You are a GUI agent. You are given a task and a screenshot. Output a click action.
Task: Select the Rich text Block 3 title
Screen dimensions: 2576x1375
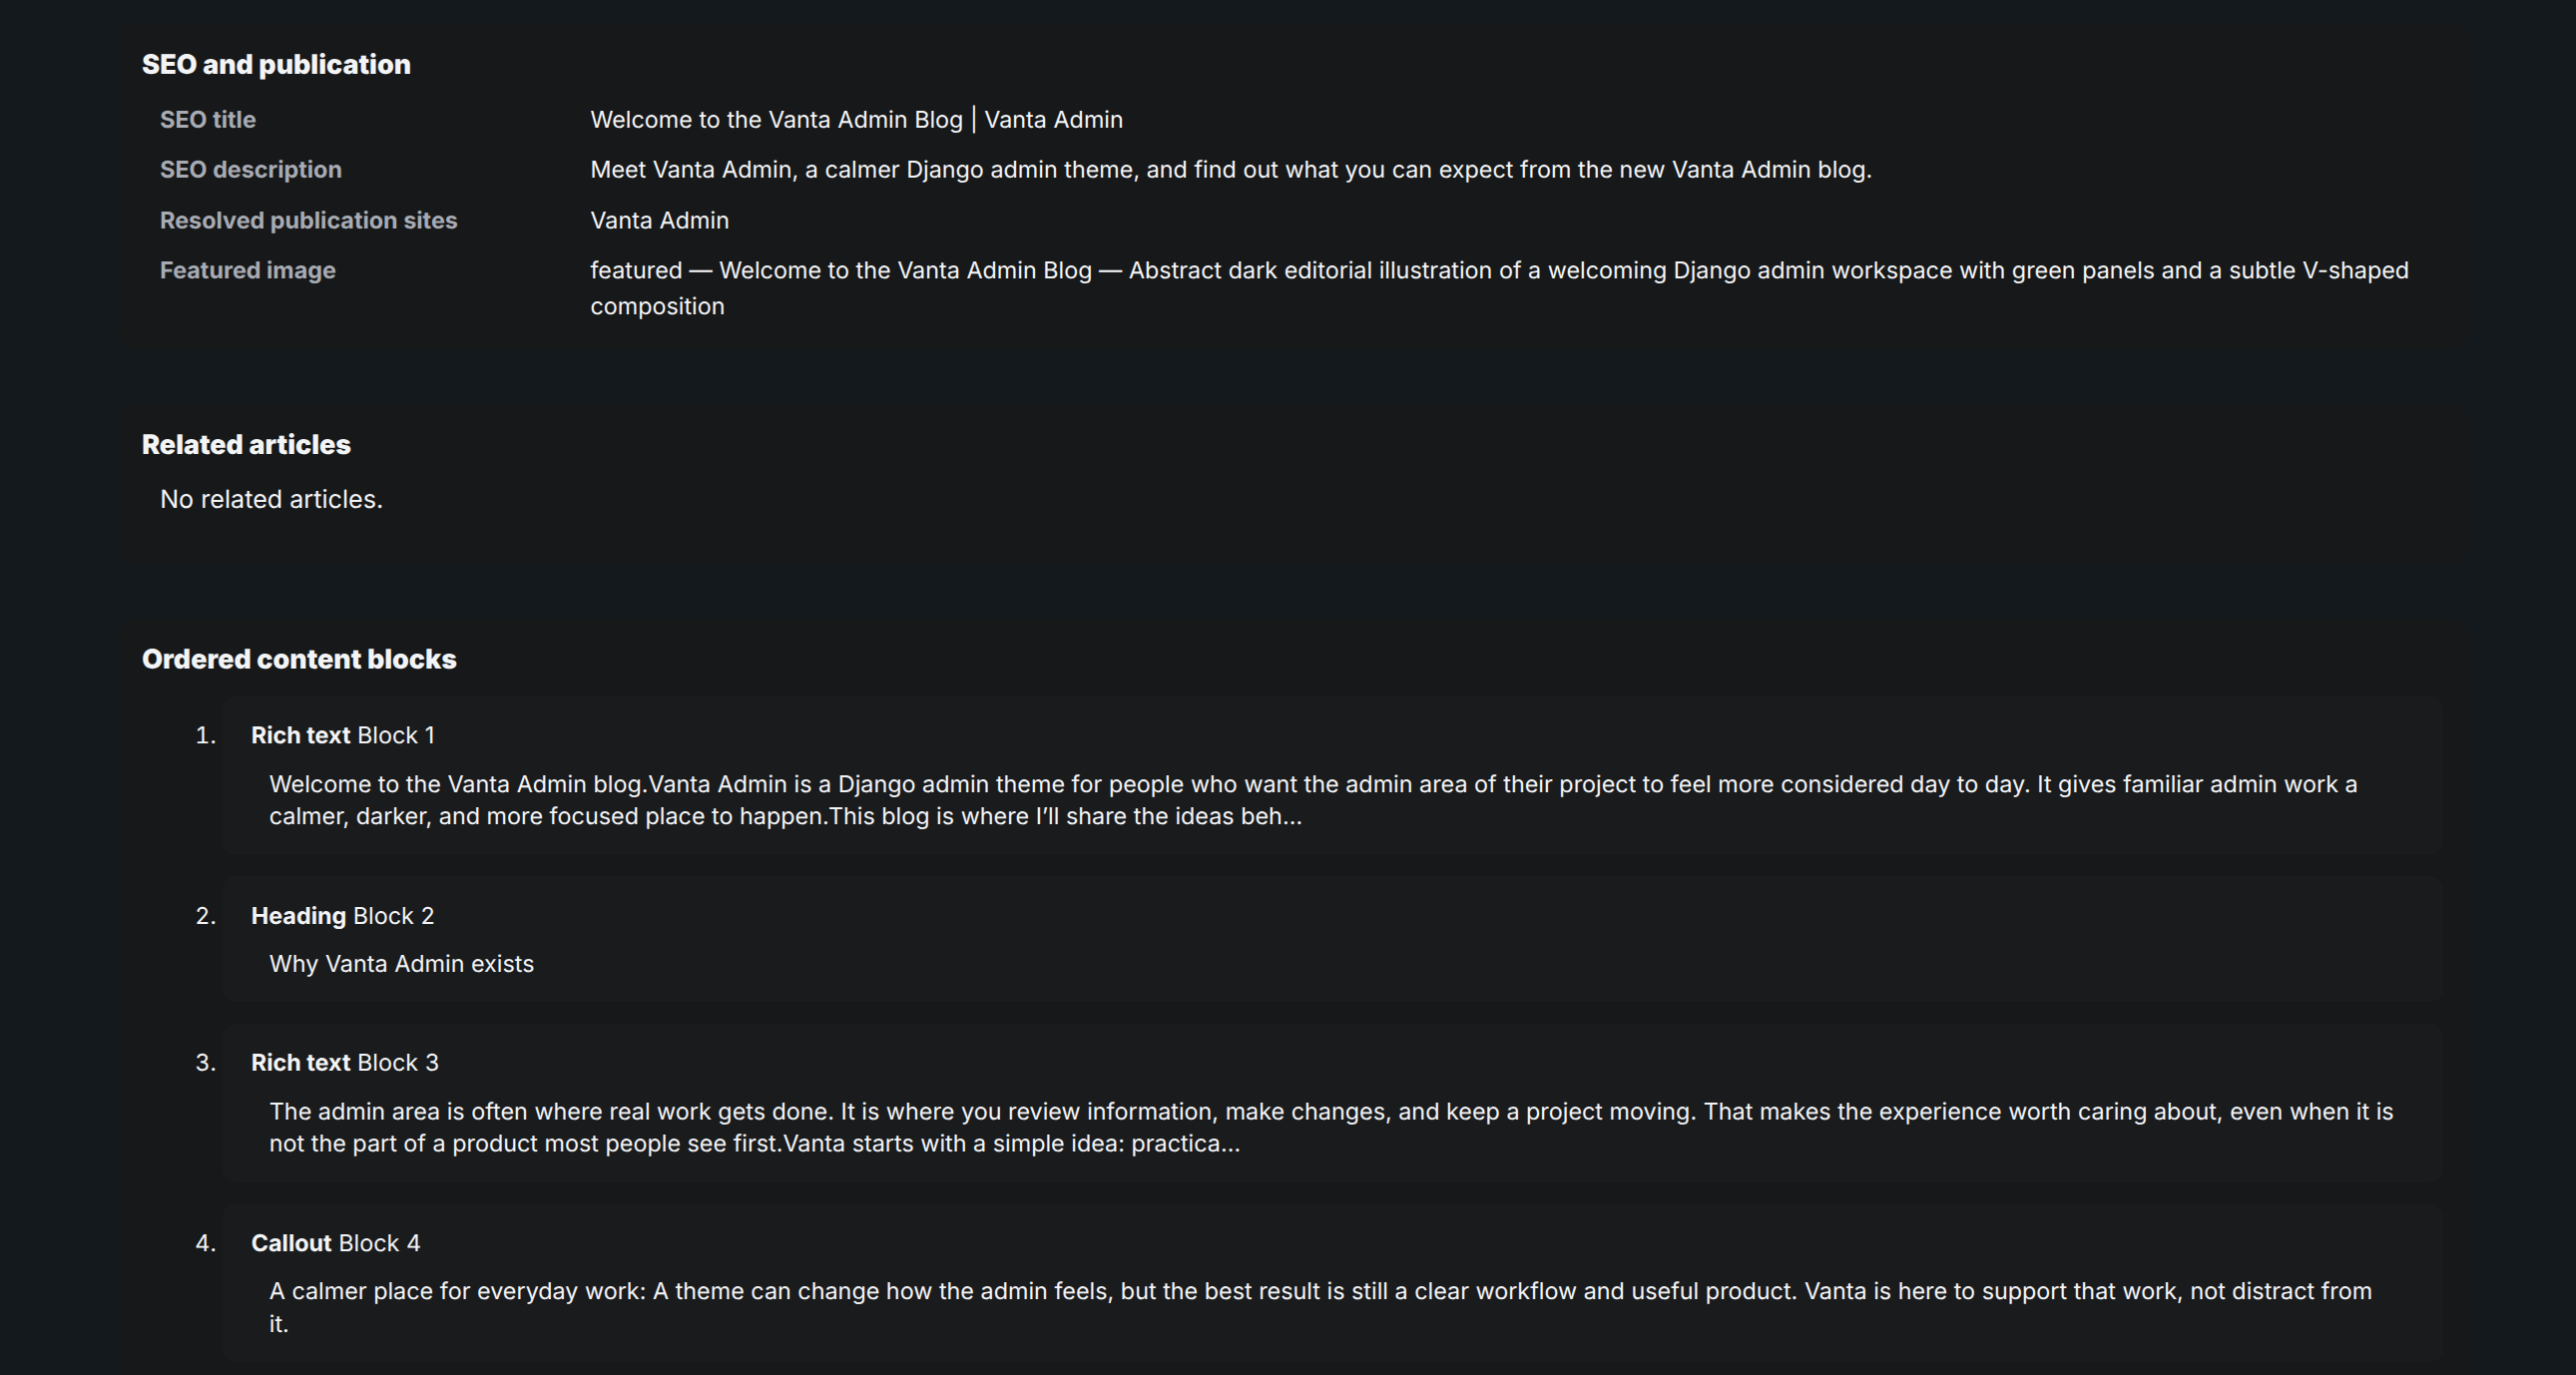point(345,1063)
